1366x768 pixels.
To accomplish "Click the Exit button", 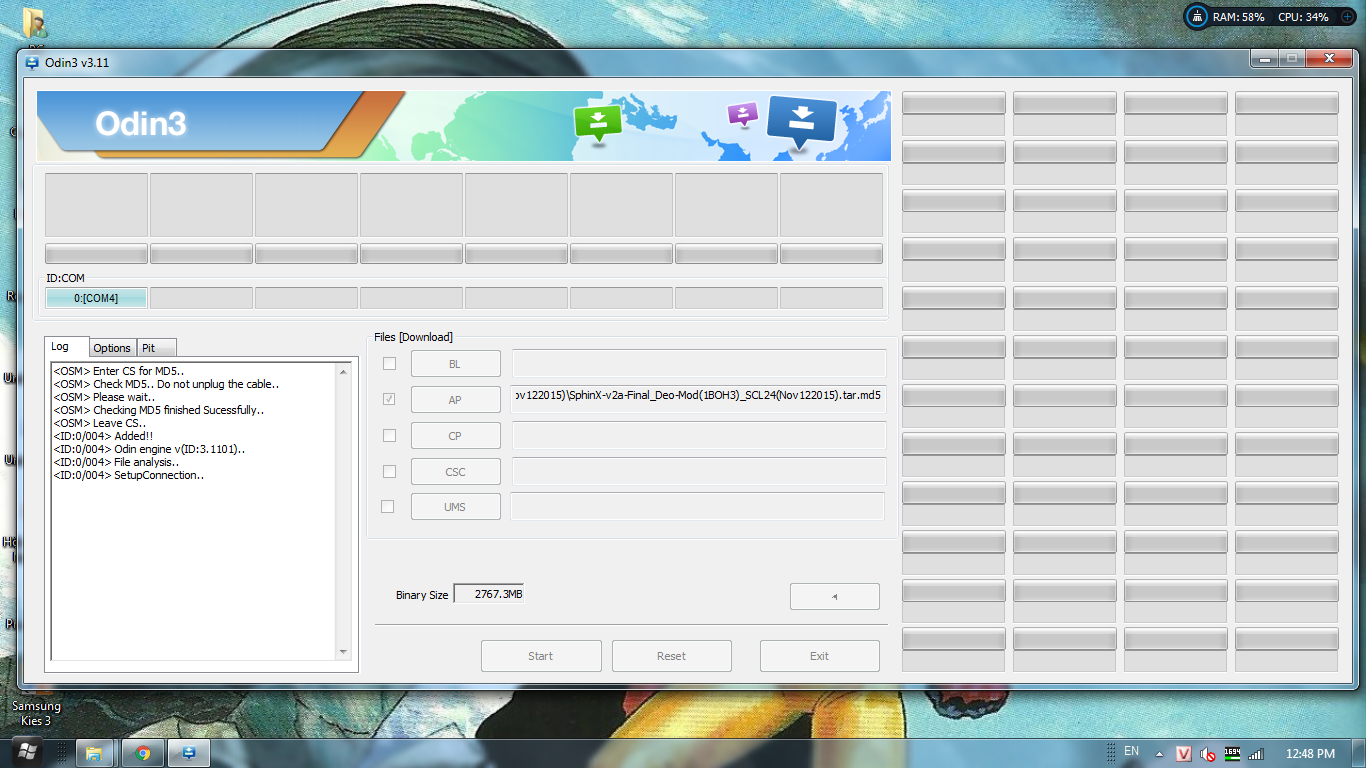I will point(820,656).
